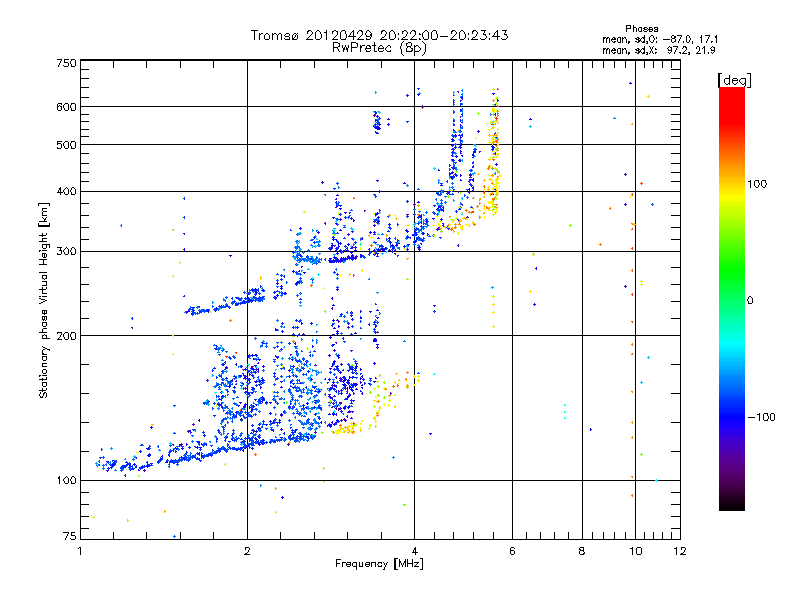Click the plot title "Tromsø 20120429 20:22:00-20:23:43"
Viewport: 800px width, 600px height.
coord(379,35)
